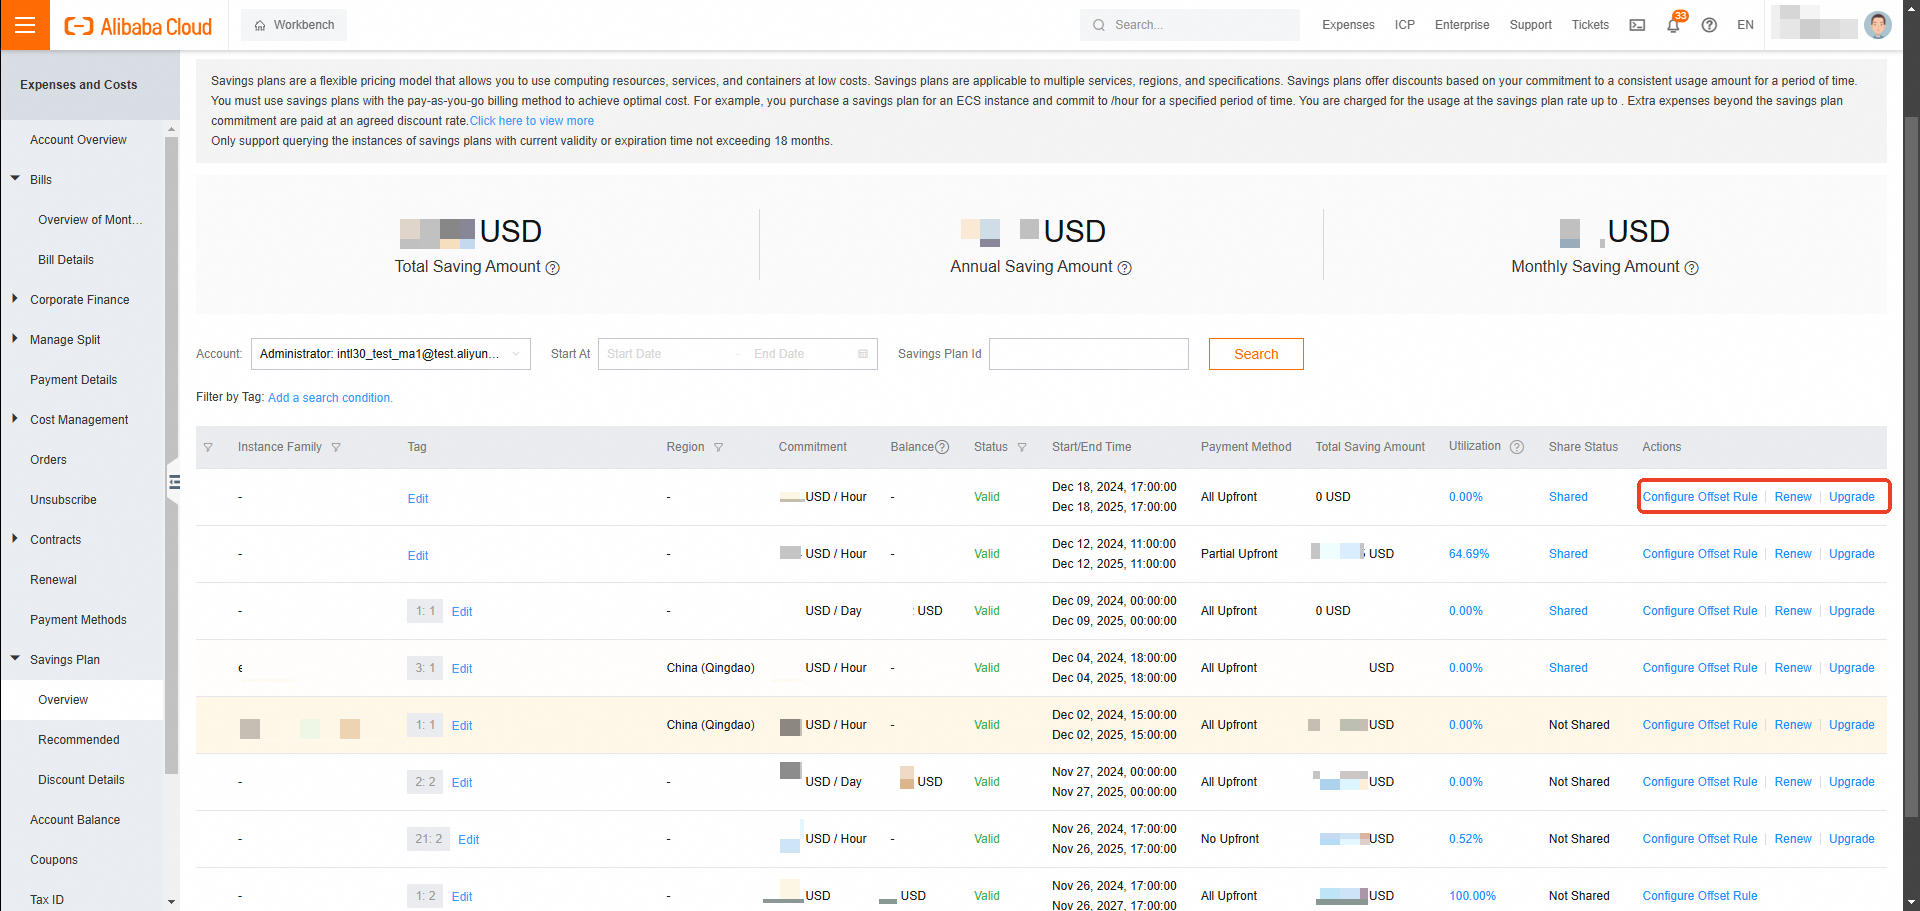The width and height of the screenshot is (1920, 911).
Task: Open Discount Details in sidebar
Action: 81,780
